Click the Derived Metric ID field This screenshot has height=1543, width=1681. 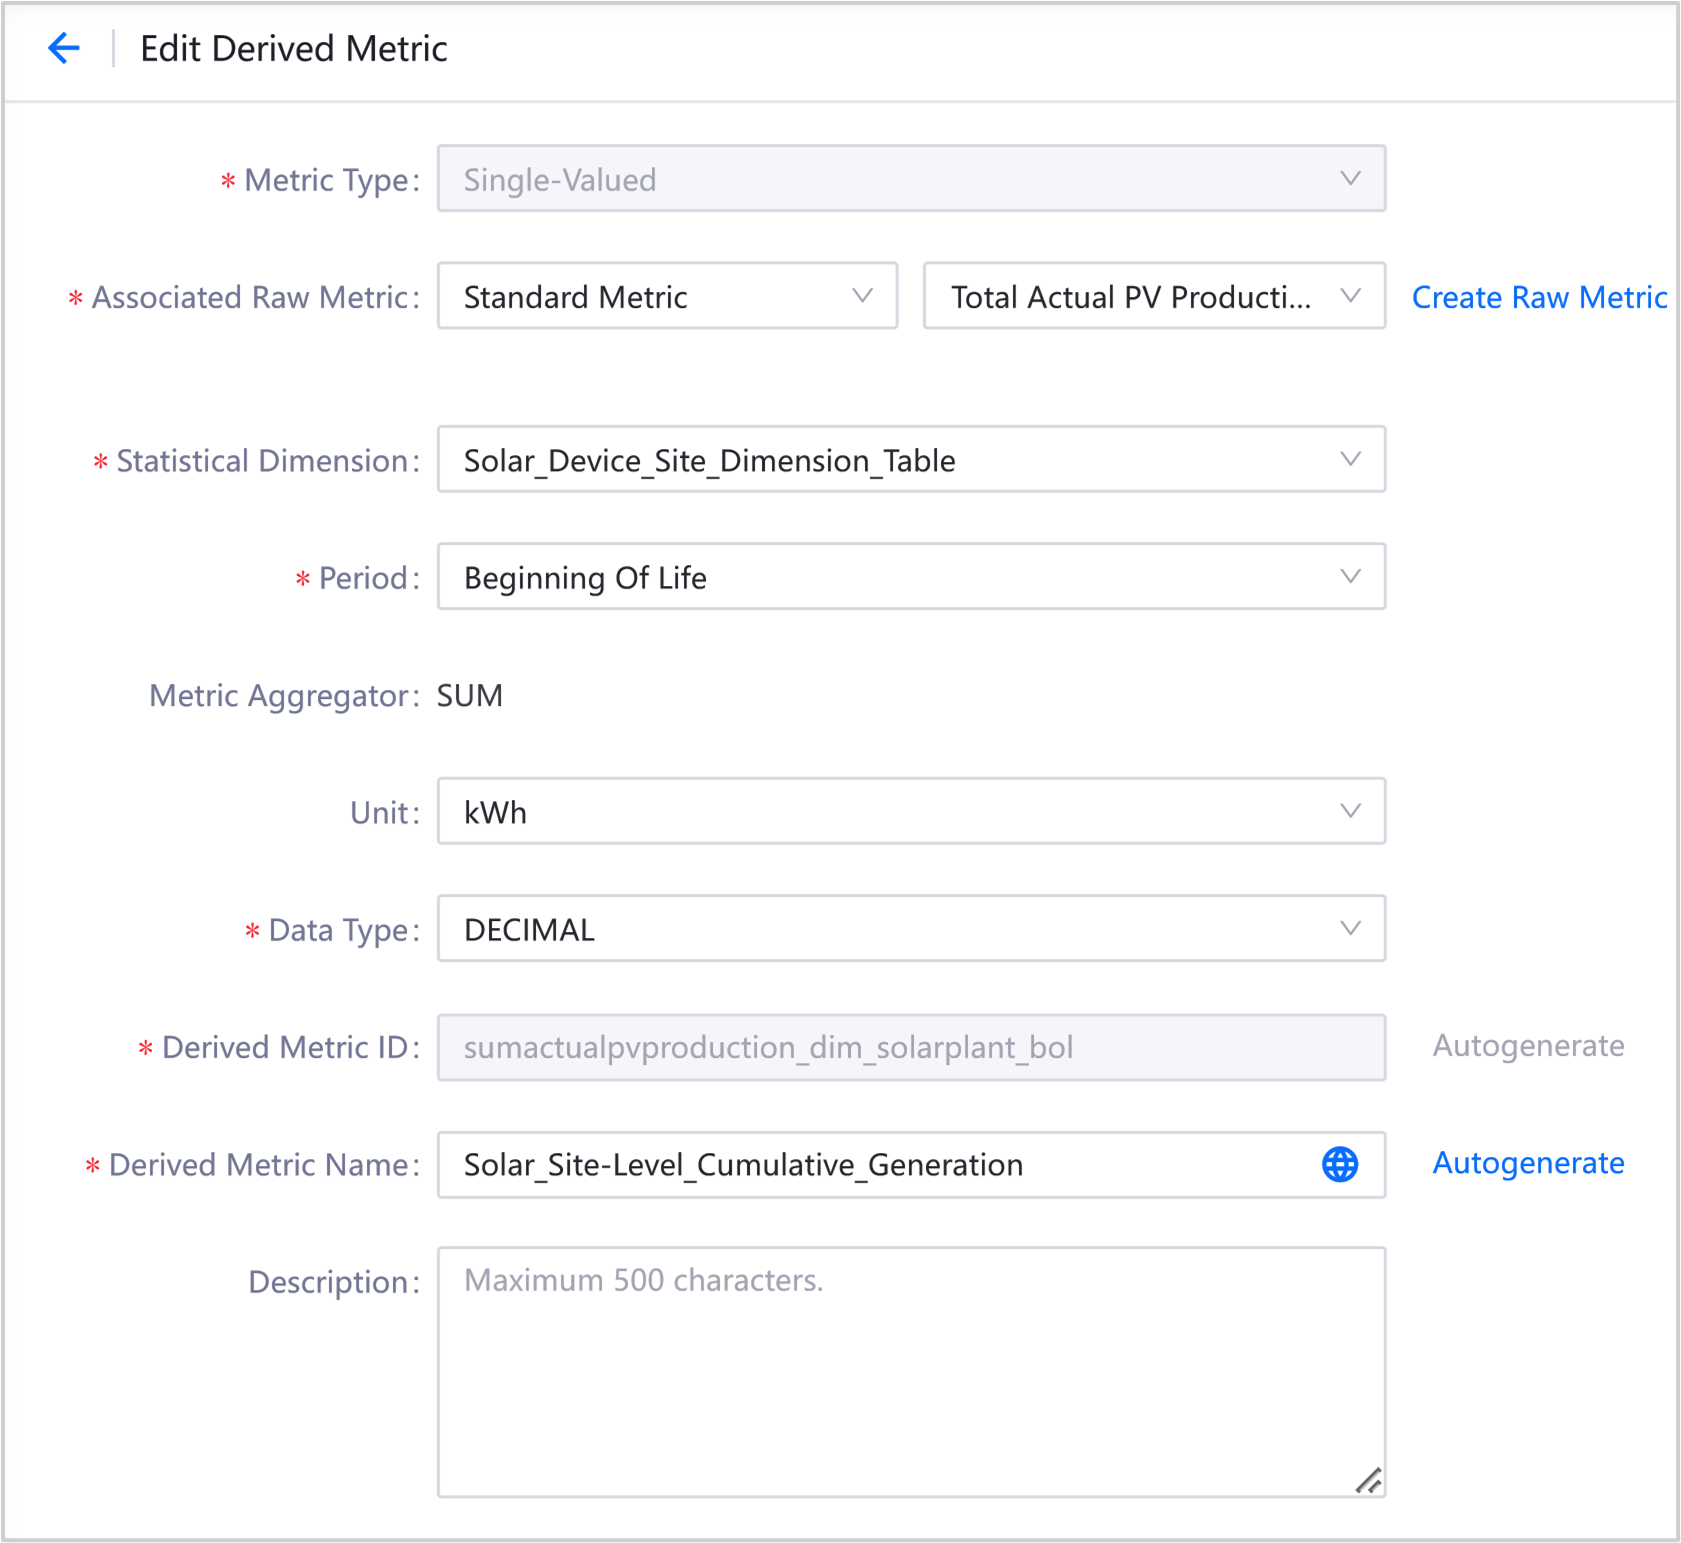pos(910,1047)
